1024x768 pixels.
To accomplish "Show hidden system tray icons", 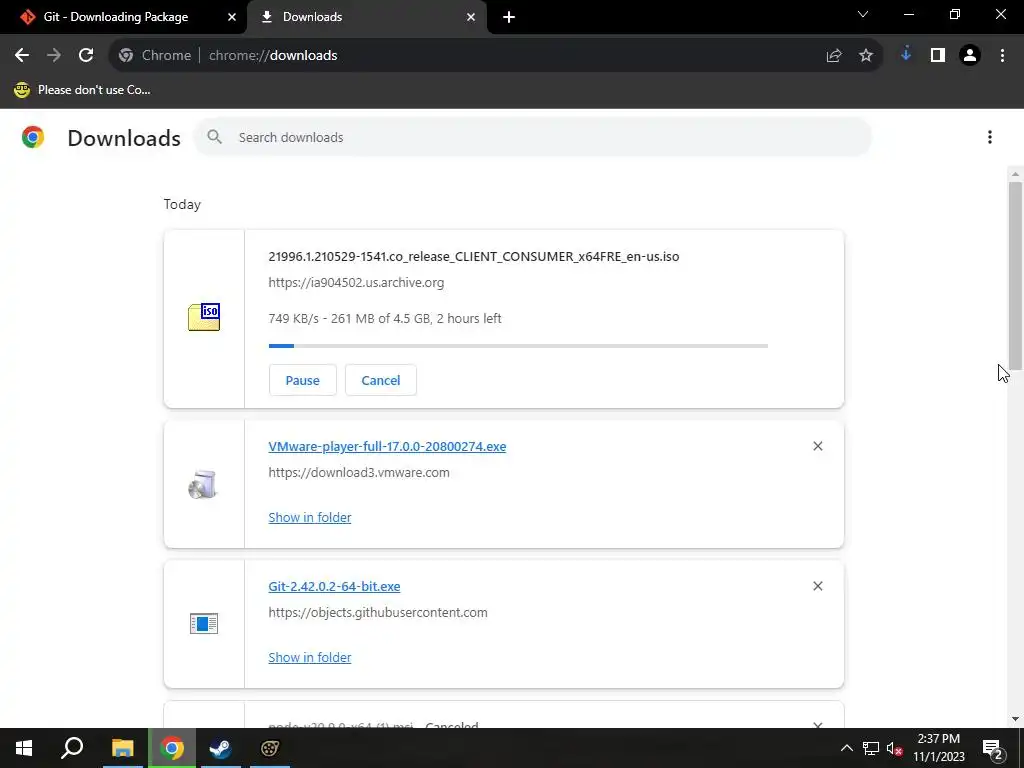I will click(x=846, y=748).
